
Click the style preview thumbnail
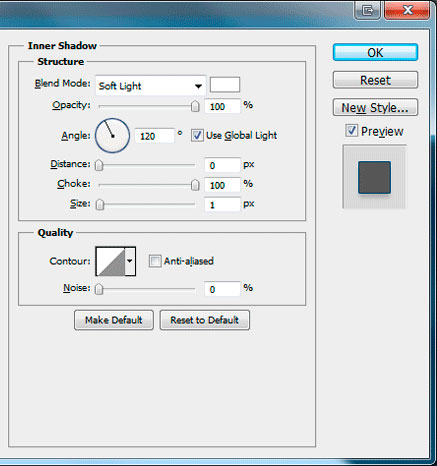click(x=374, y=177)
